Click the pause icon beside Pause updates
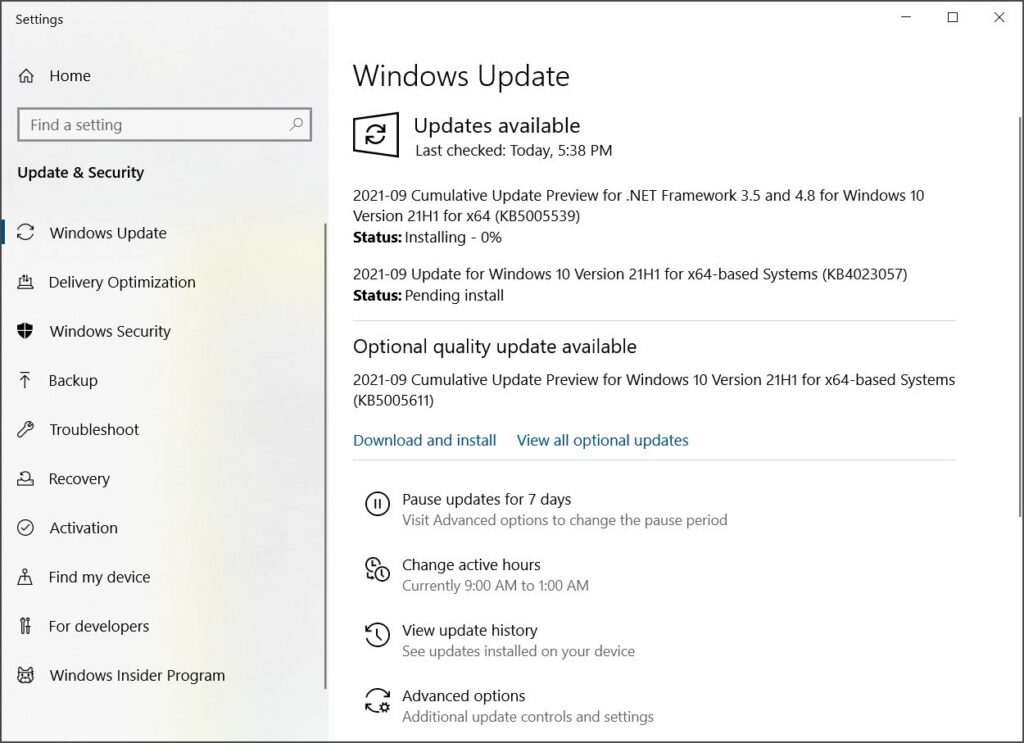The width and height of the screenshot is (1024, 743). 377,503
